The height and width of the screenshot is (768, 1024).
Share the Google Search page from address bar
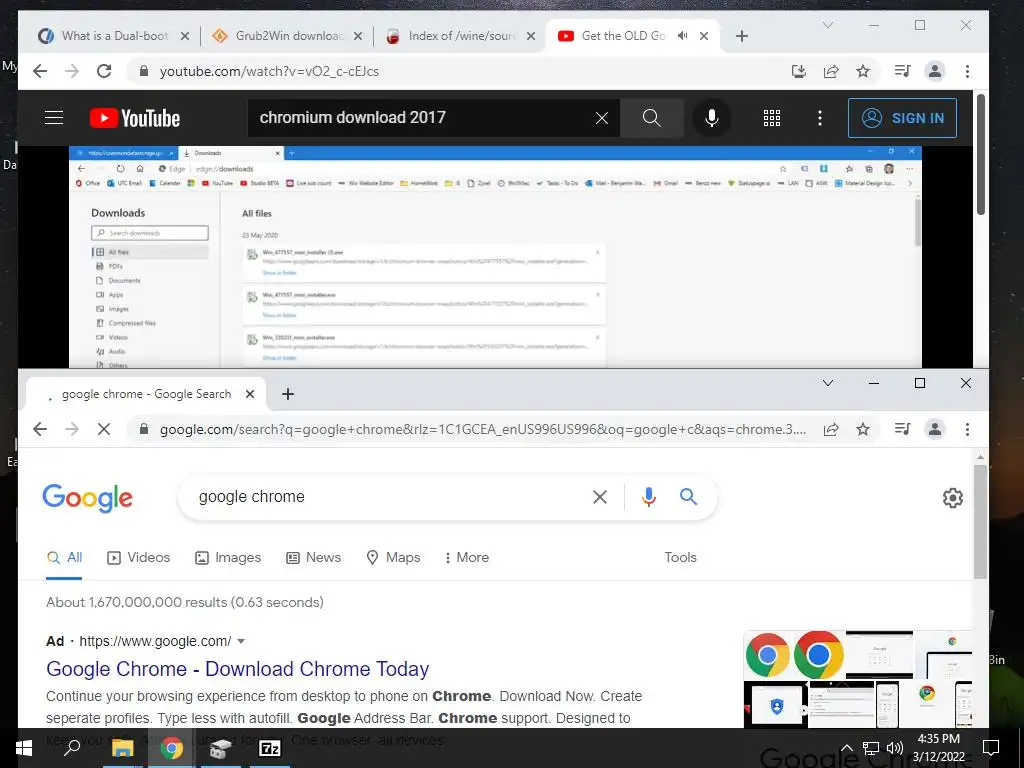[x=831, y=429]
